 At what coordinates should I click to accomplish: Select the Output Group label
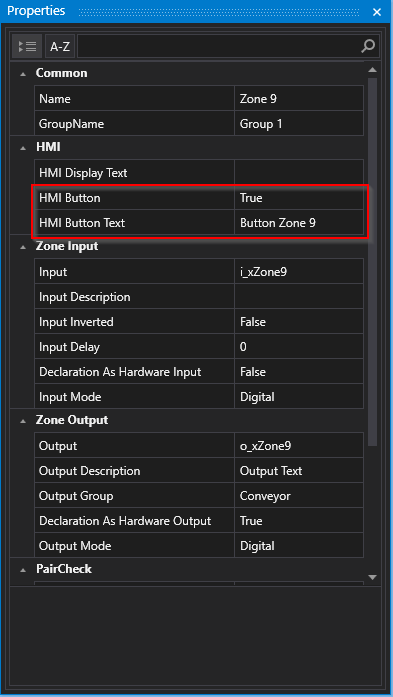click(x=76, y=495)
